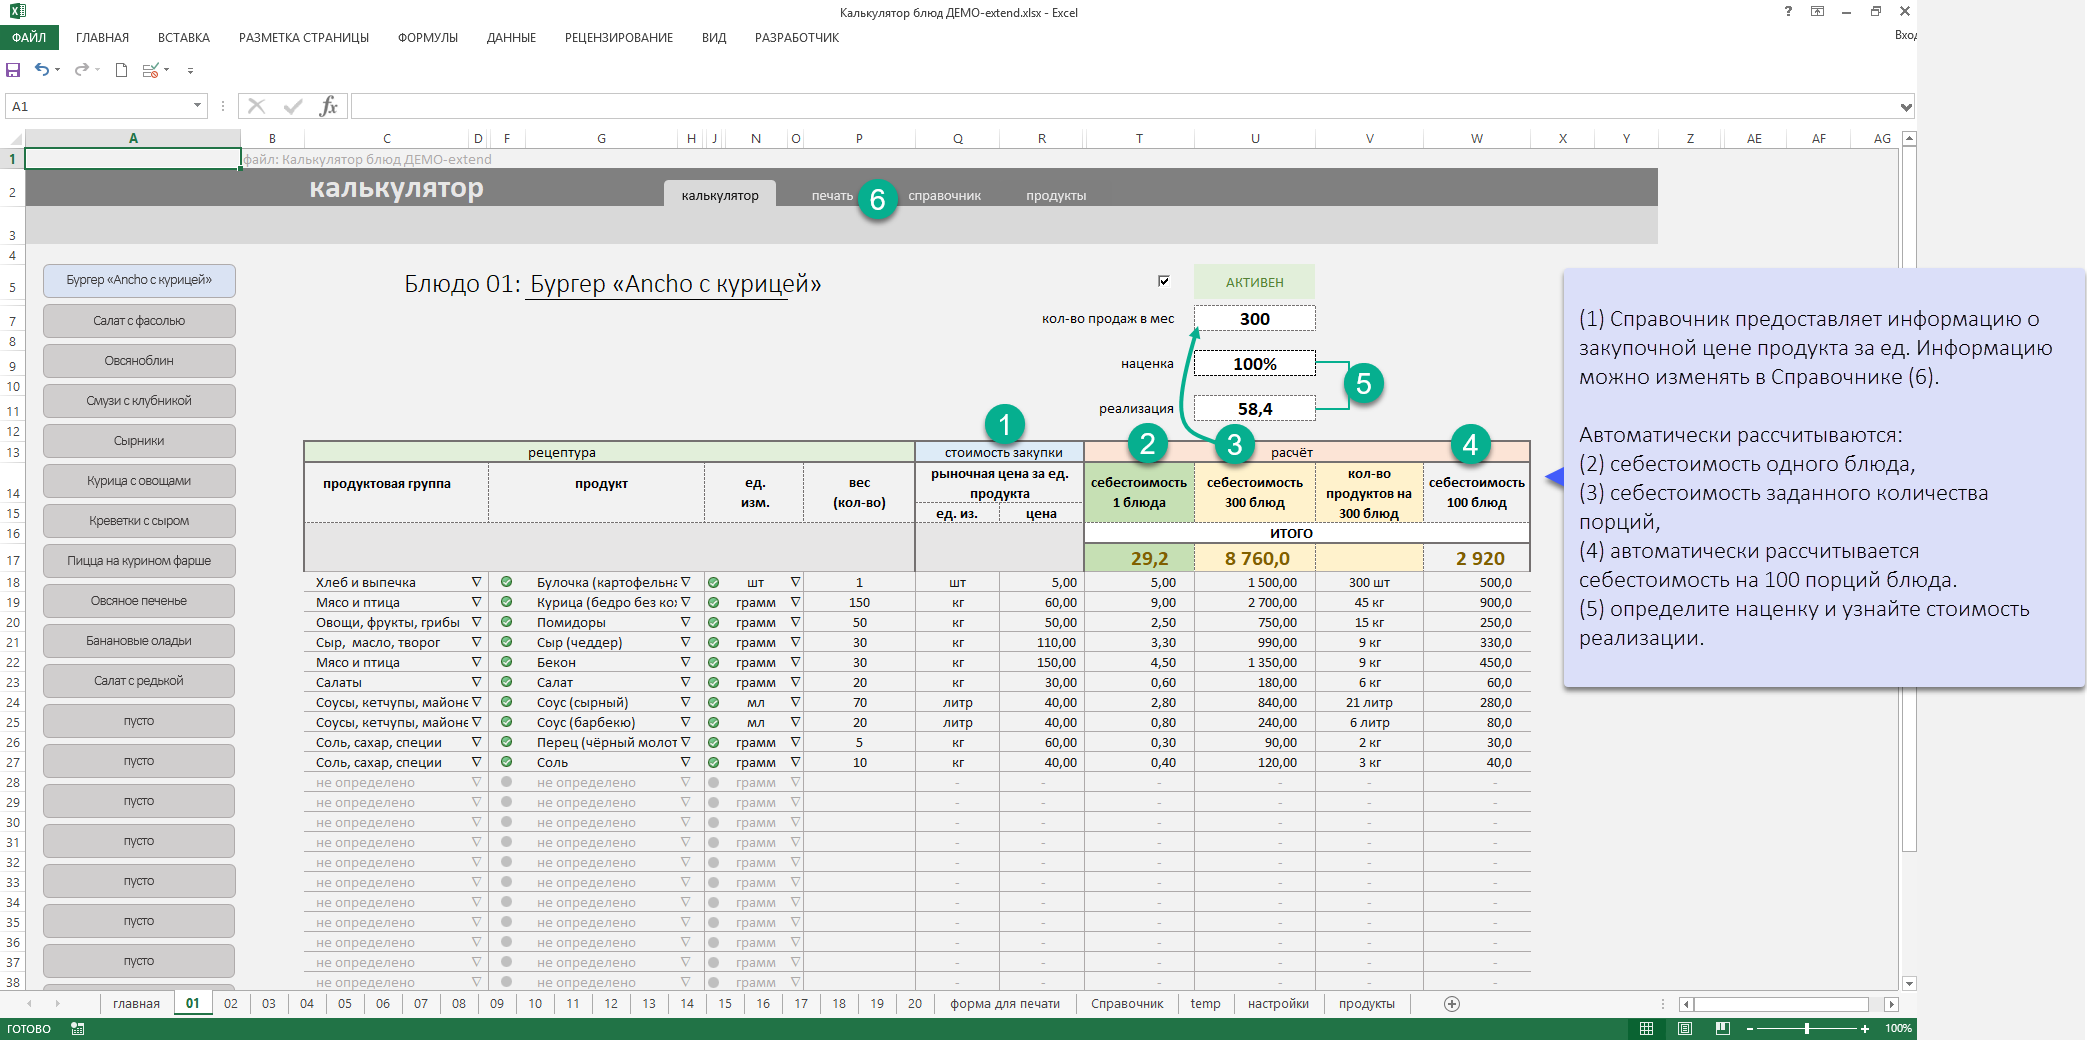Click the Save icon in quick access toolbar
The width and height of the screenshot is (2087, 1040).
tap(13, 70)
